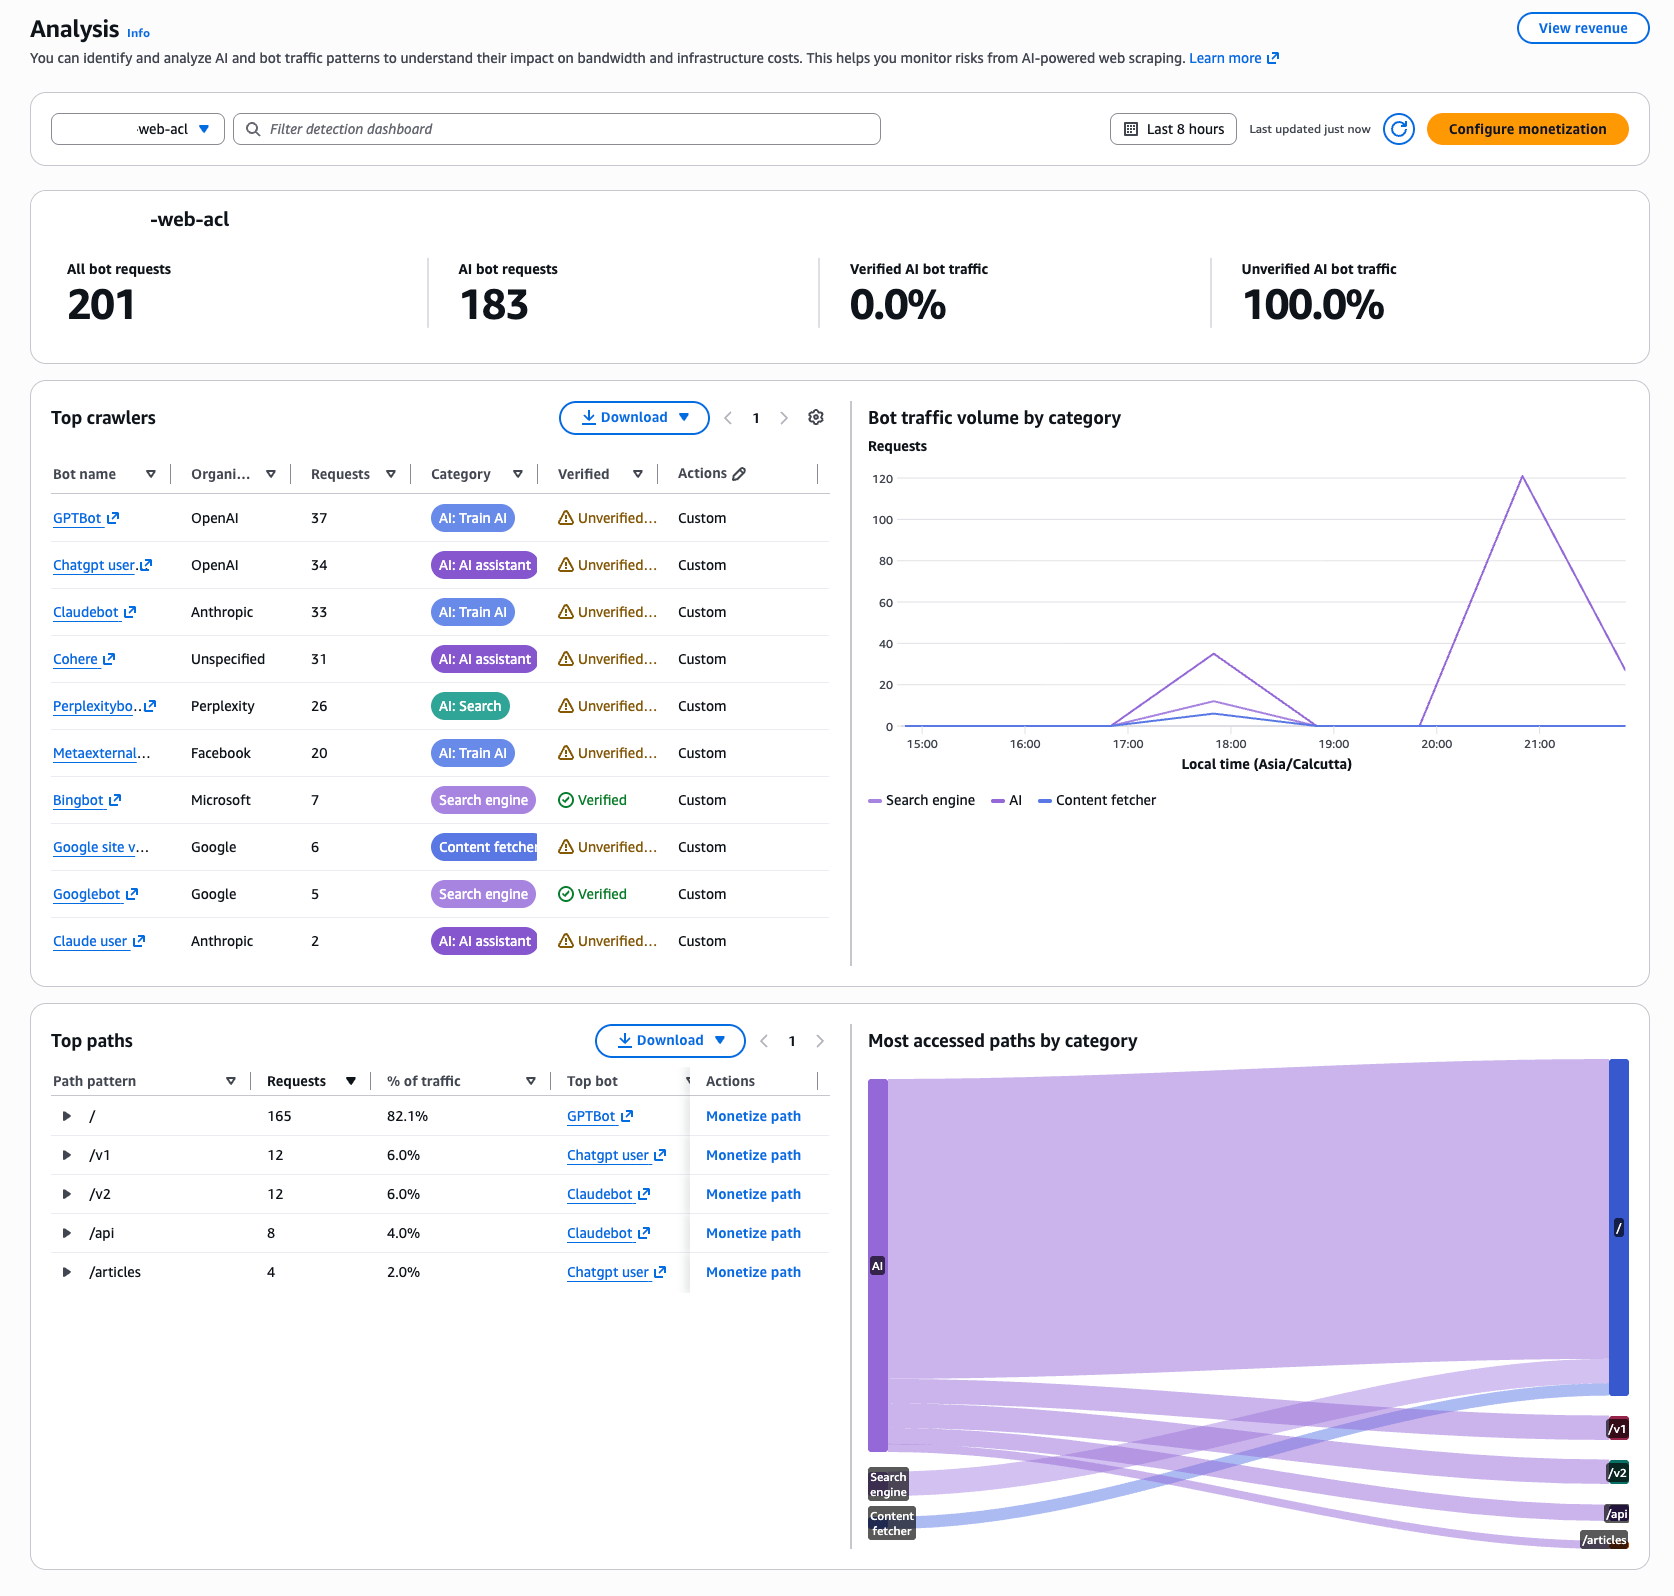Click the /v1 node in Sankey diagram
The width and height of the screenshot is (1674, 1596).
(x=1617, y=1429)
